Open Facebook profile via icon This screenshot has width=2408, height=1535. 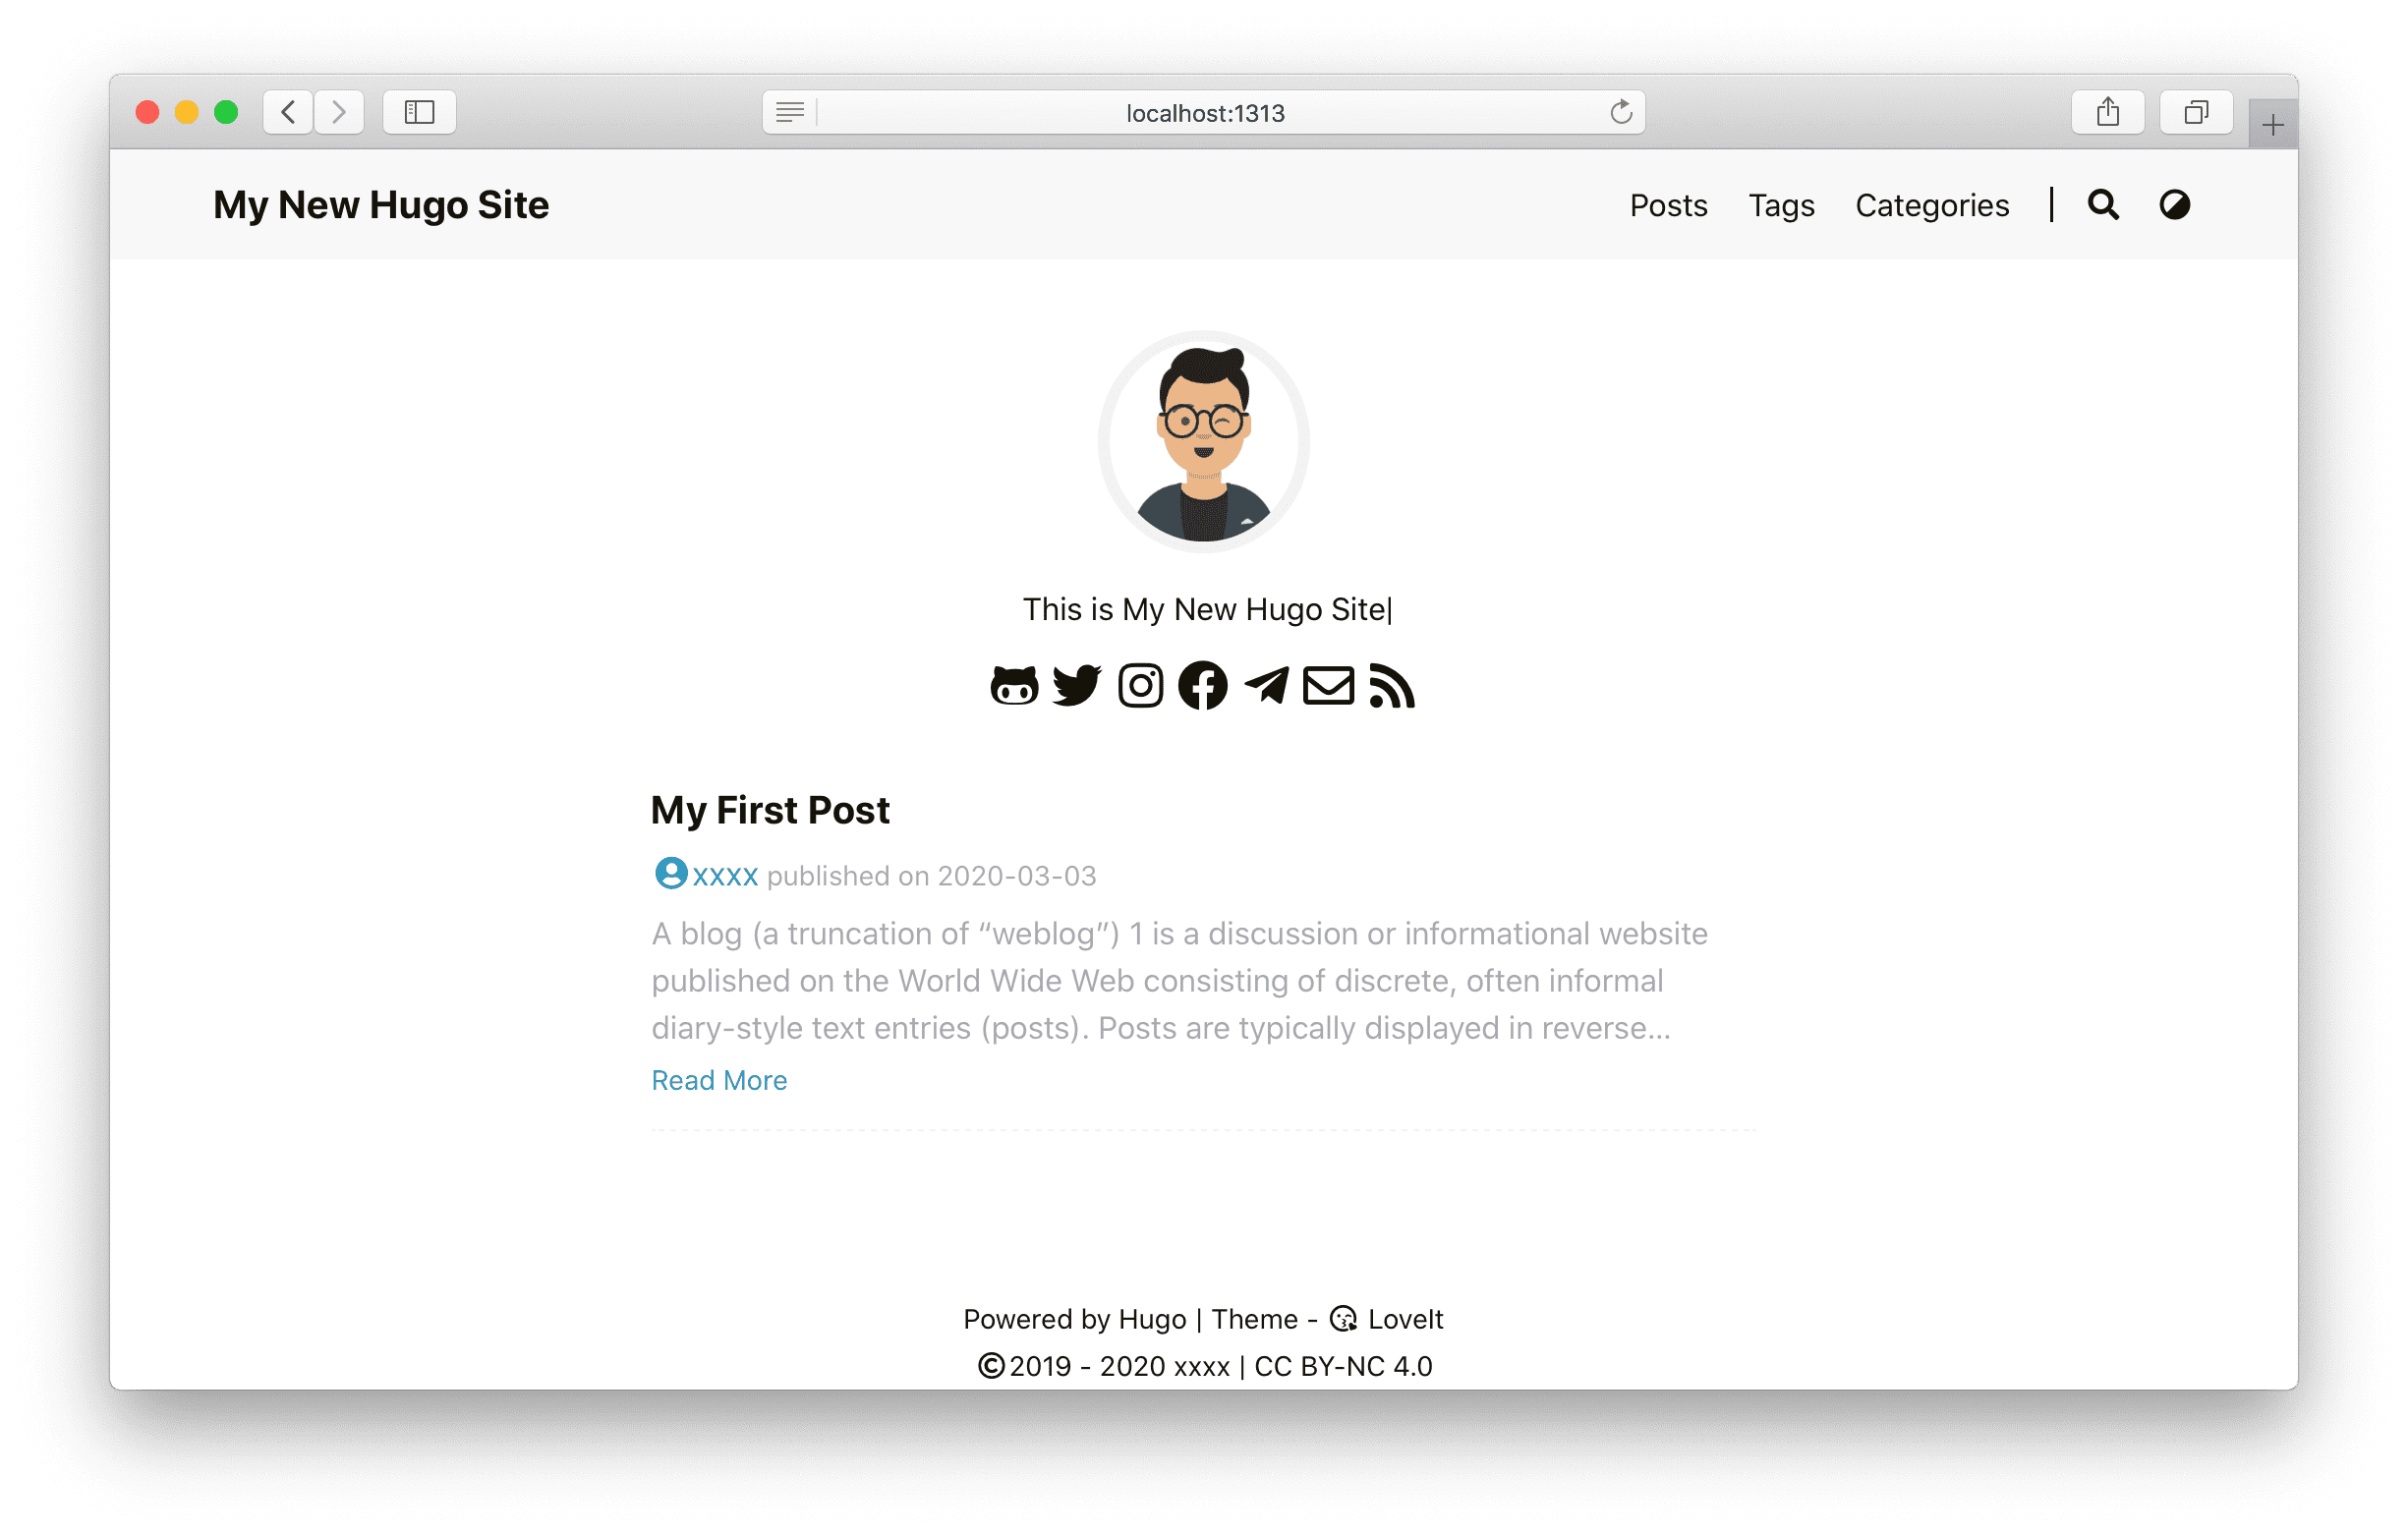[x=1202, y=684]
